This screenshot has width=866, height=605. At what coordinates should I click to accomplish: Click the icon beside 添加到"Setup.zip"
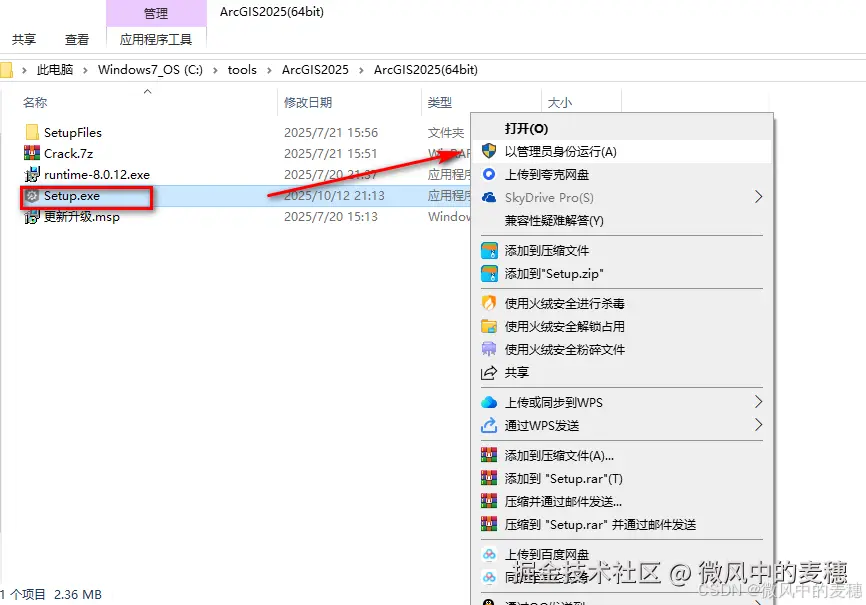point(489,273)
